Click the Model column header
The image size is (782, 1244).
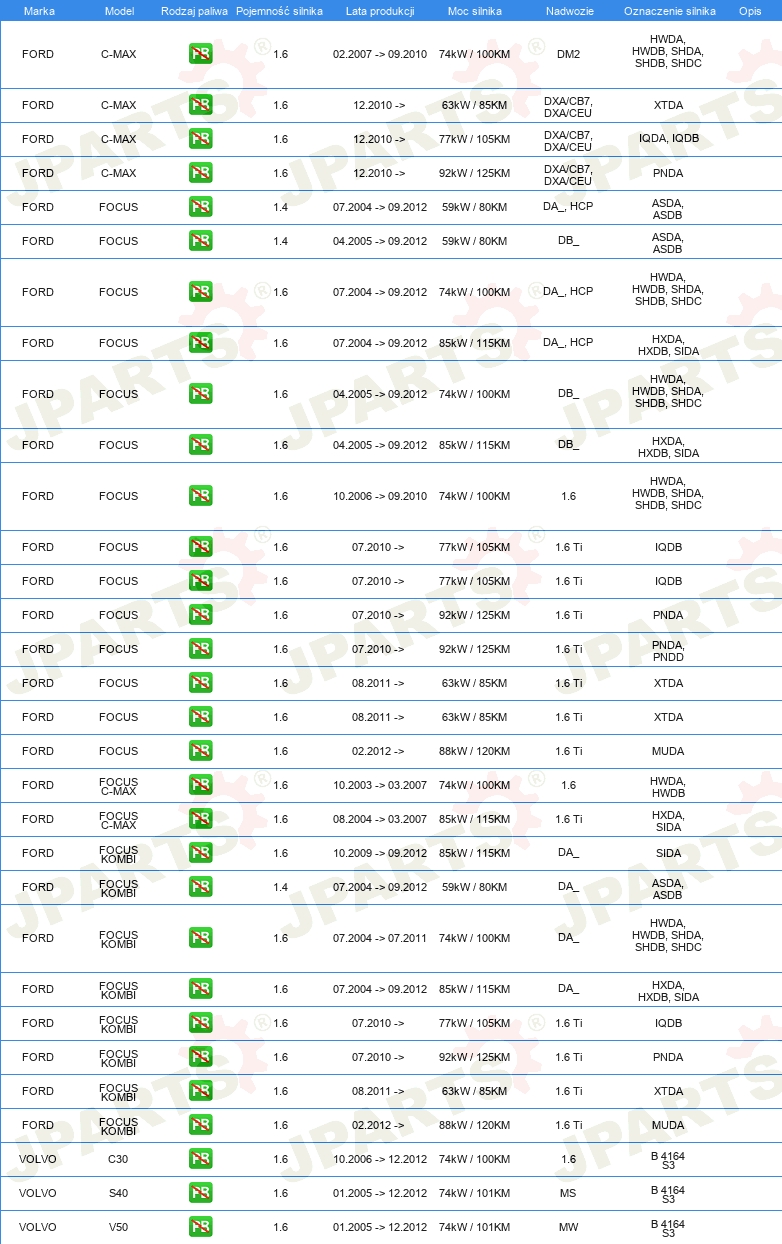tap(119, 10)
